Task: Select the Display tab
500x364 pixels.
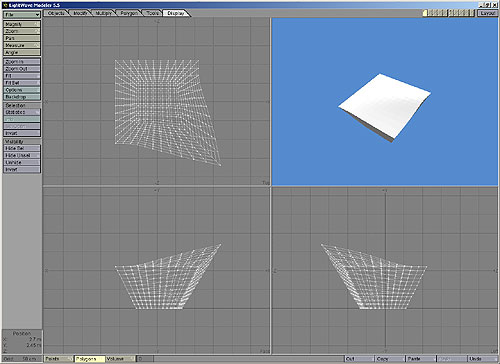Action: click(176, 13)
